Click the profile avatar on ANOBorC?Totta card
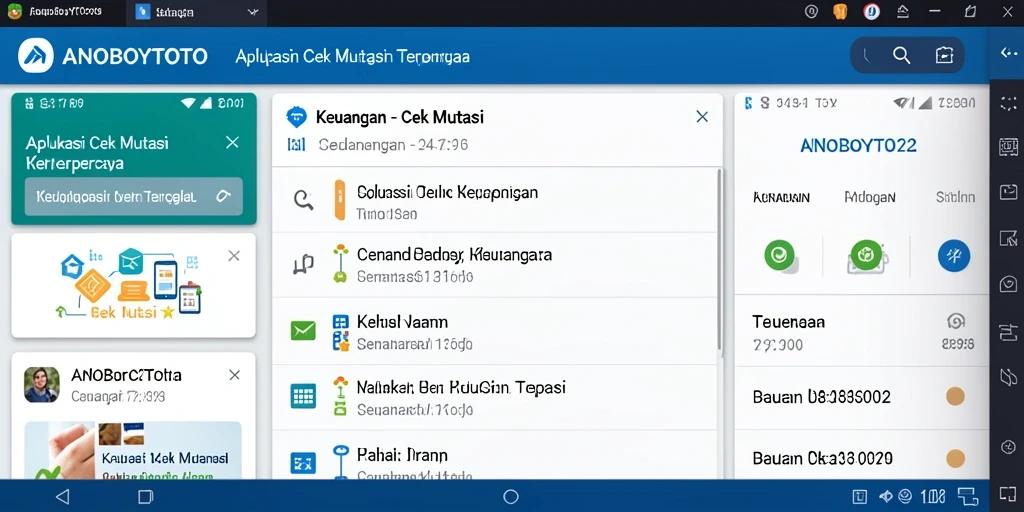Image resolution: width=1024 pixels, height=512 pixels. 42,384
